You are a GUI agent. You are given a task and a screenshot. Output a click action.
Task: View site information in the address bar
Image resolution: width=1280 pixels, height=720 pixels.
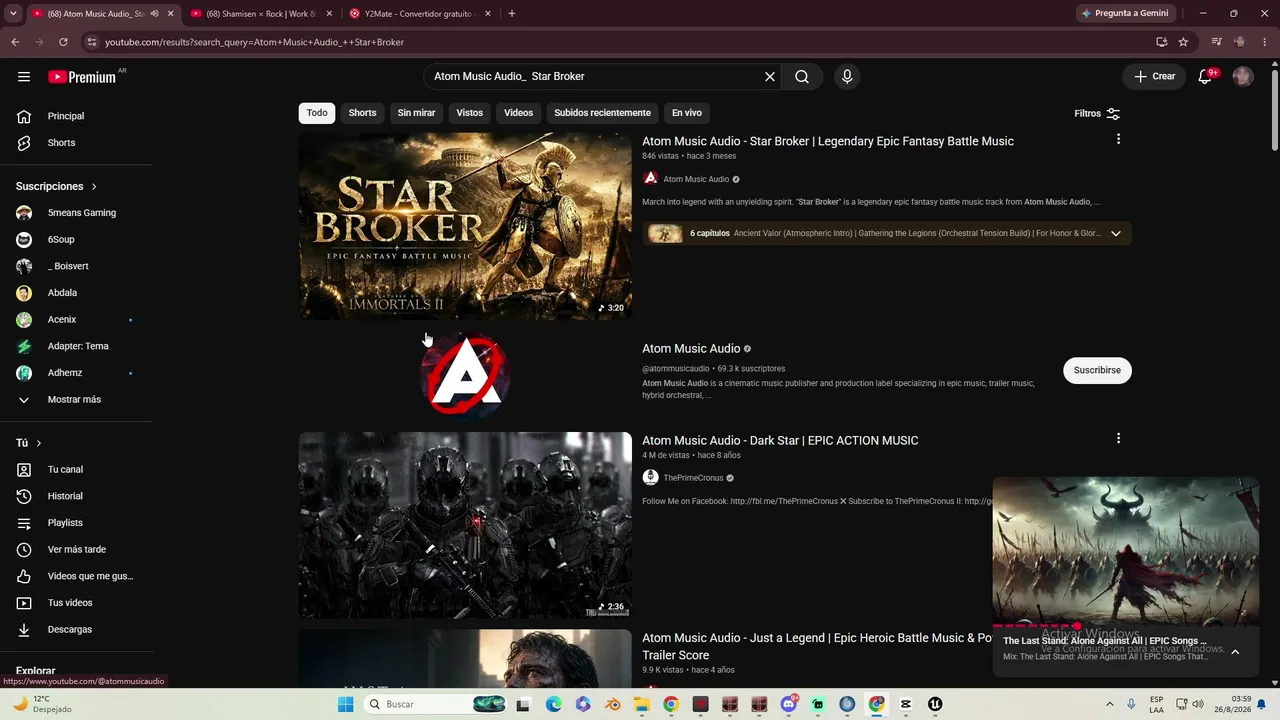[92, 42]
